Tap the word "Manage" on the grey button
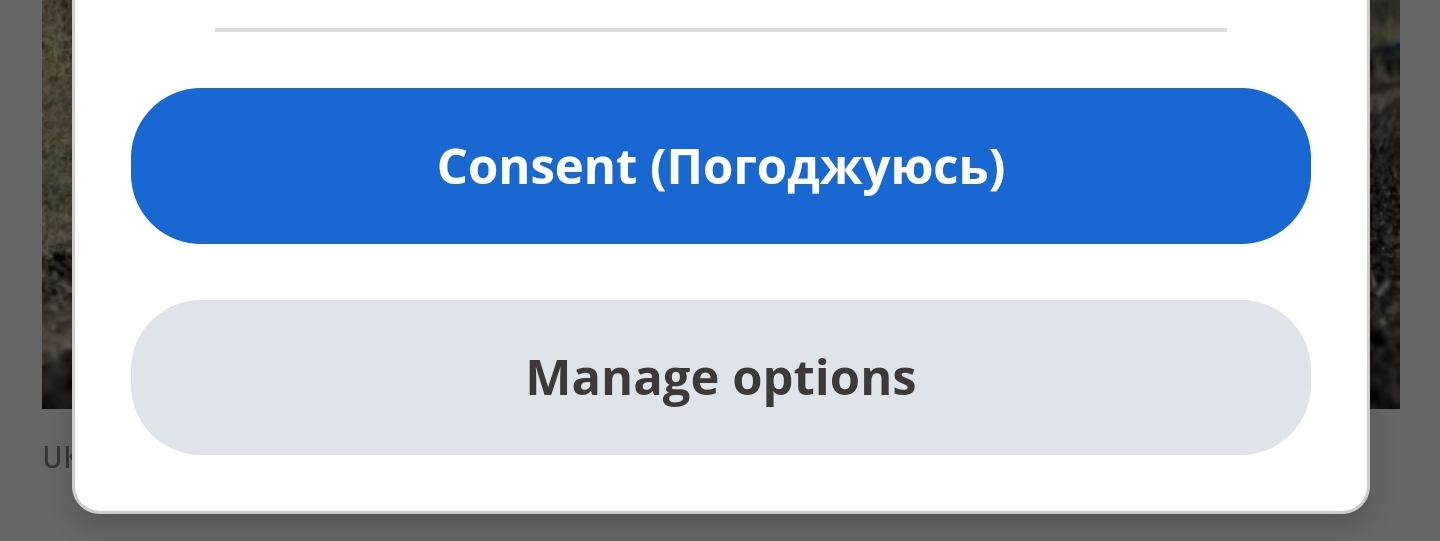 click(622, 377)
